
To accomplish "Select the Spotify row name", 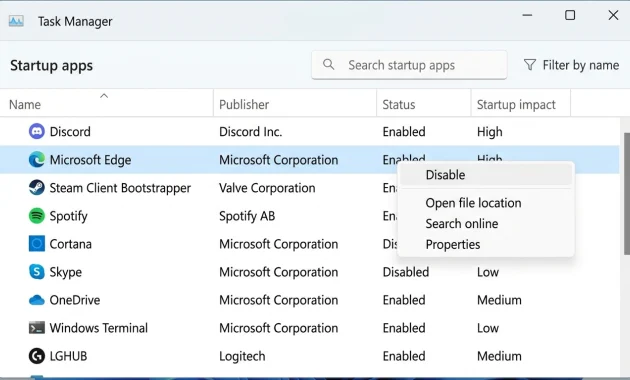I will pos(68,216).
